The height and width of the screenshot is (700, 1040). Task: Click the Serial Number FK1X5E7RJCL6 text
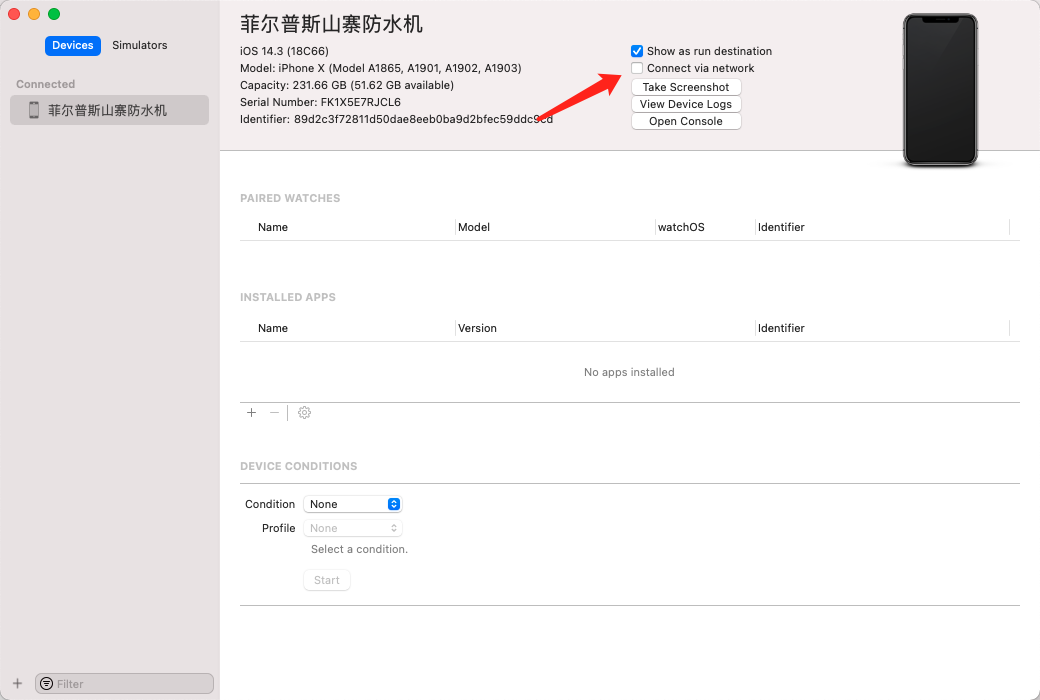pos(320,102)
